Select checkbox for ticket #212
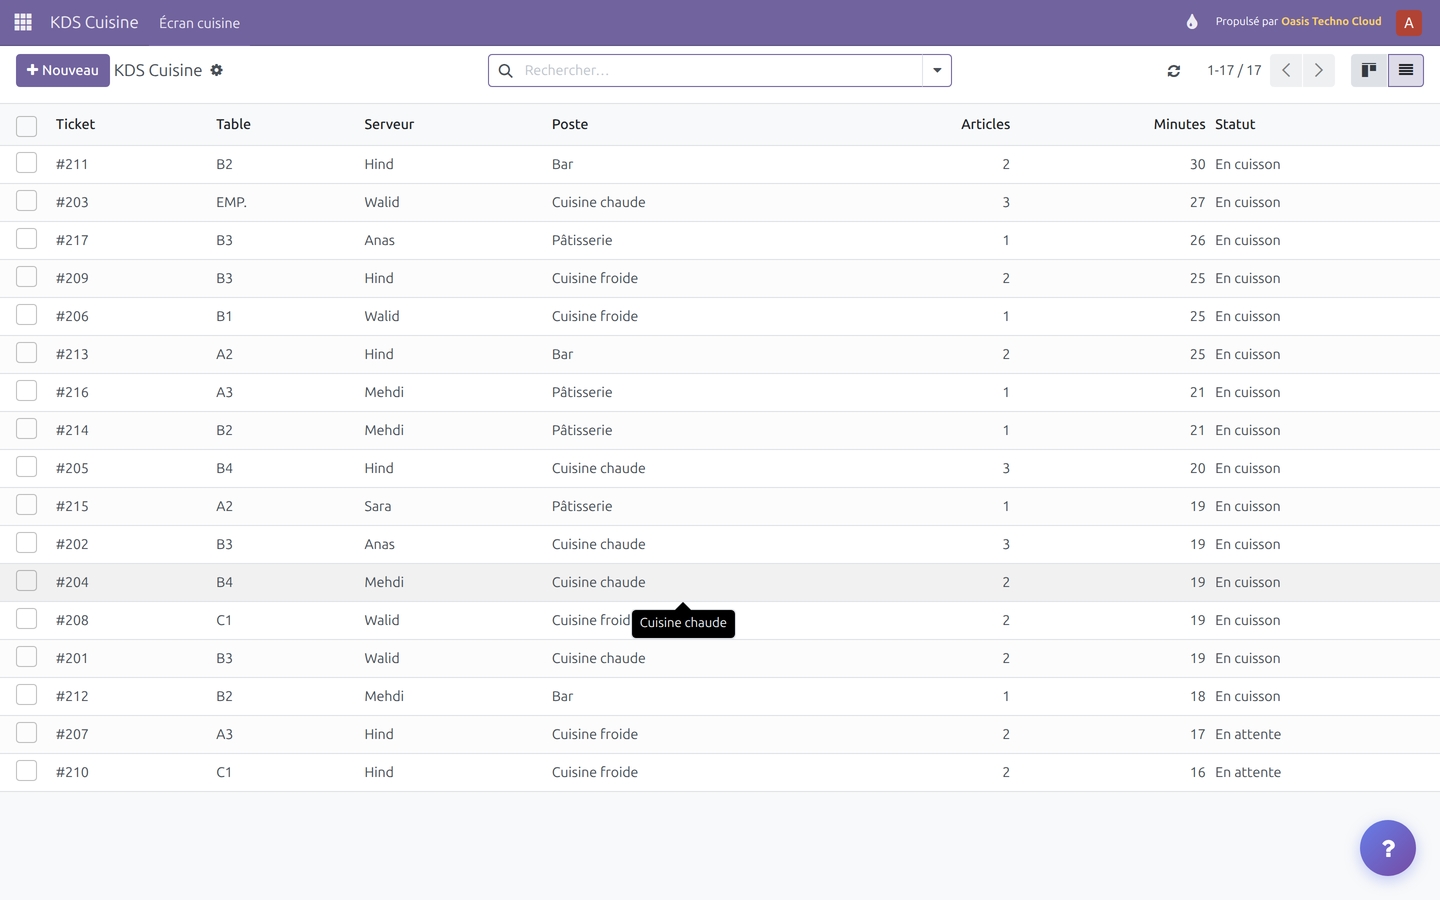1440x900 pixels. click(27, 695)
